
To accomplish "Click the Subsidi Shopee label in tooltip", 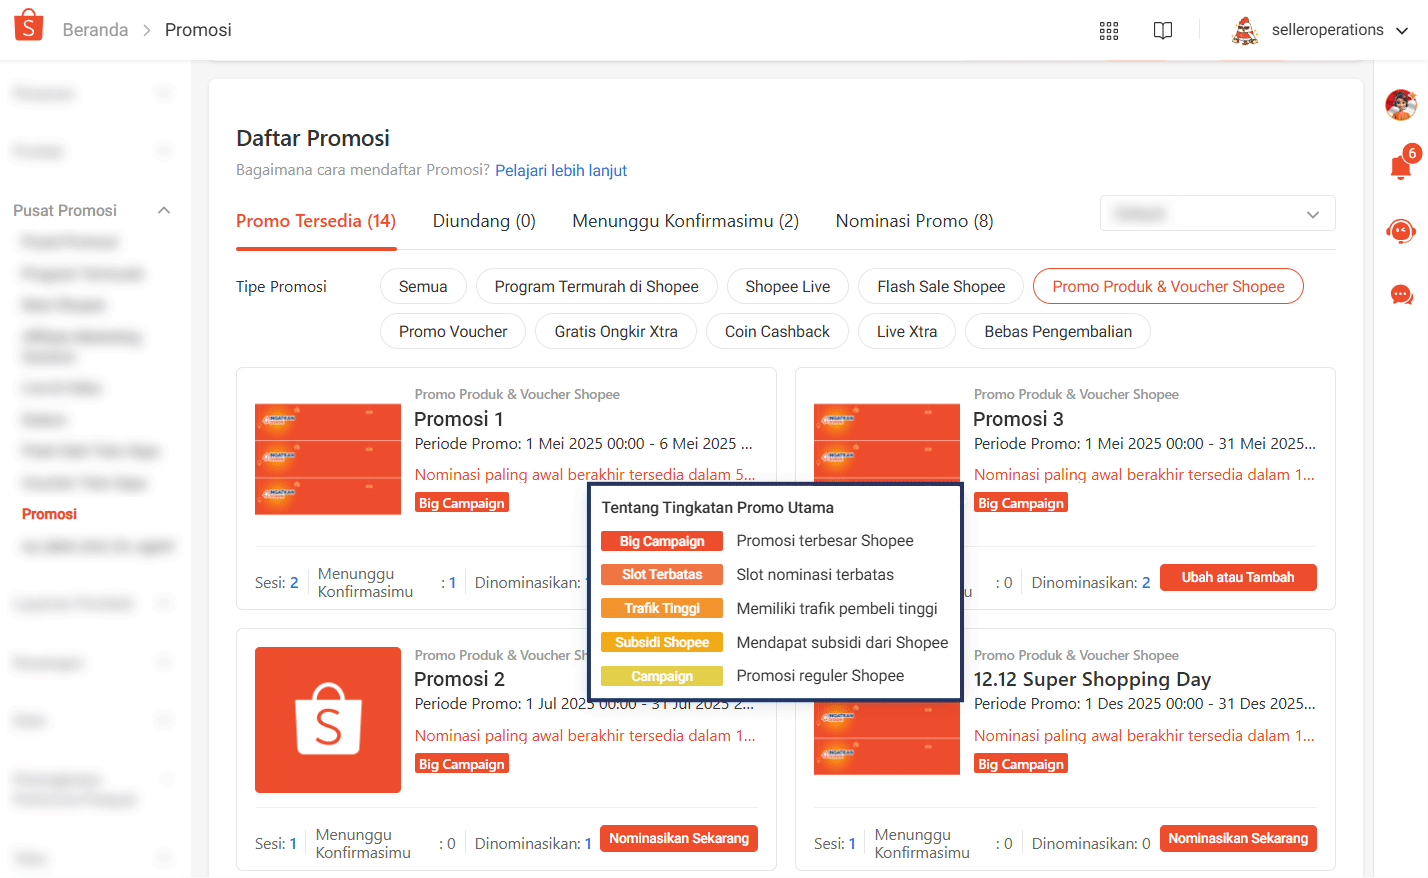I will click(662, 643).
